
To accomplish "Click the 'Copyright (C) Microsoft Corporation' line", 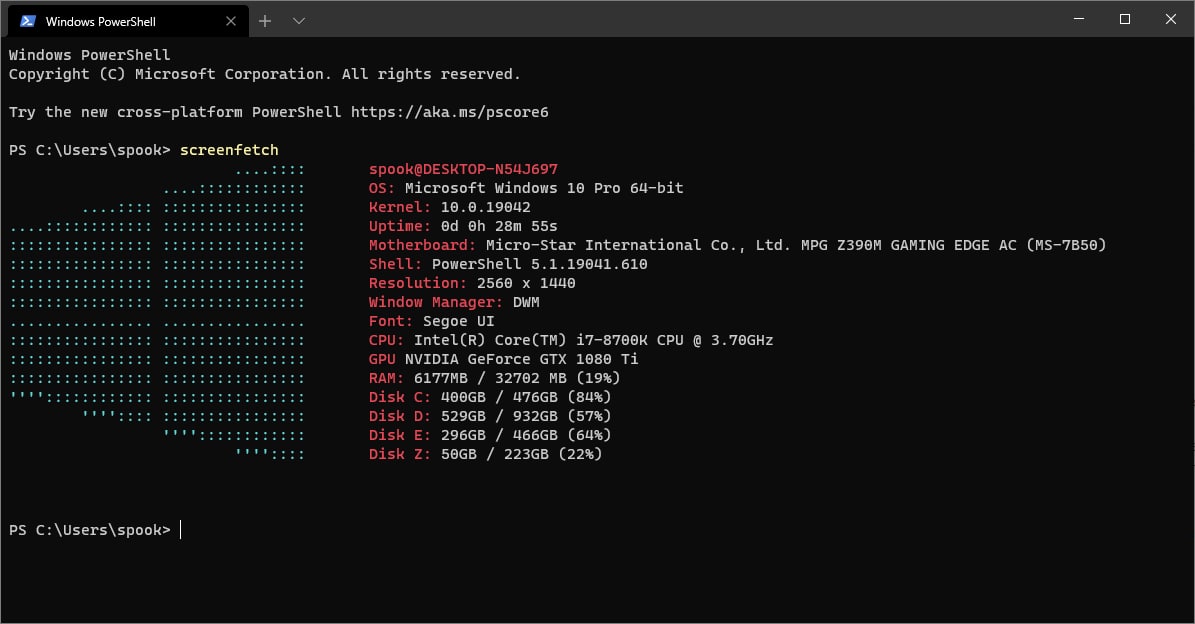I will coord(264,74).
